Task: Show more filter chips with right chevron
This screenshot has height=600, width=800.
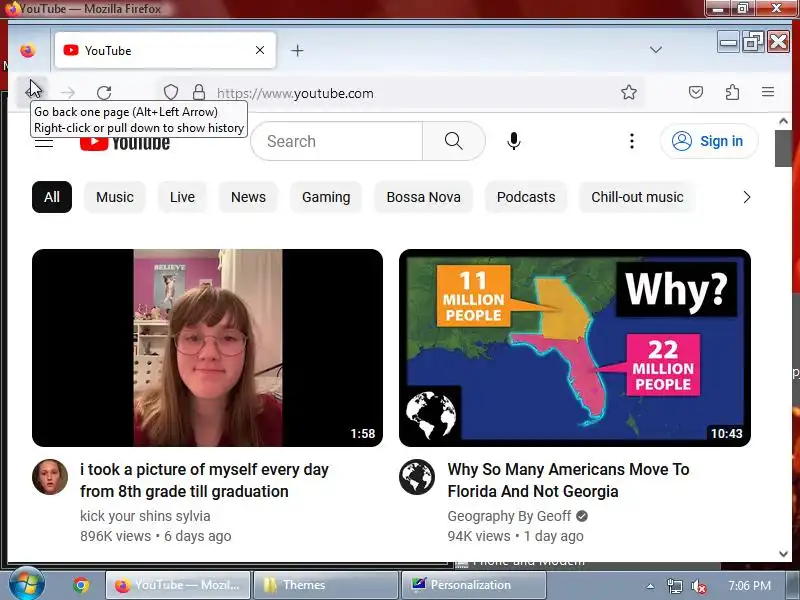Action: pyautogui.click(x=746, y=197)
